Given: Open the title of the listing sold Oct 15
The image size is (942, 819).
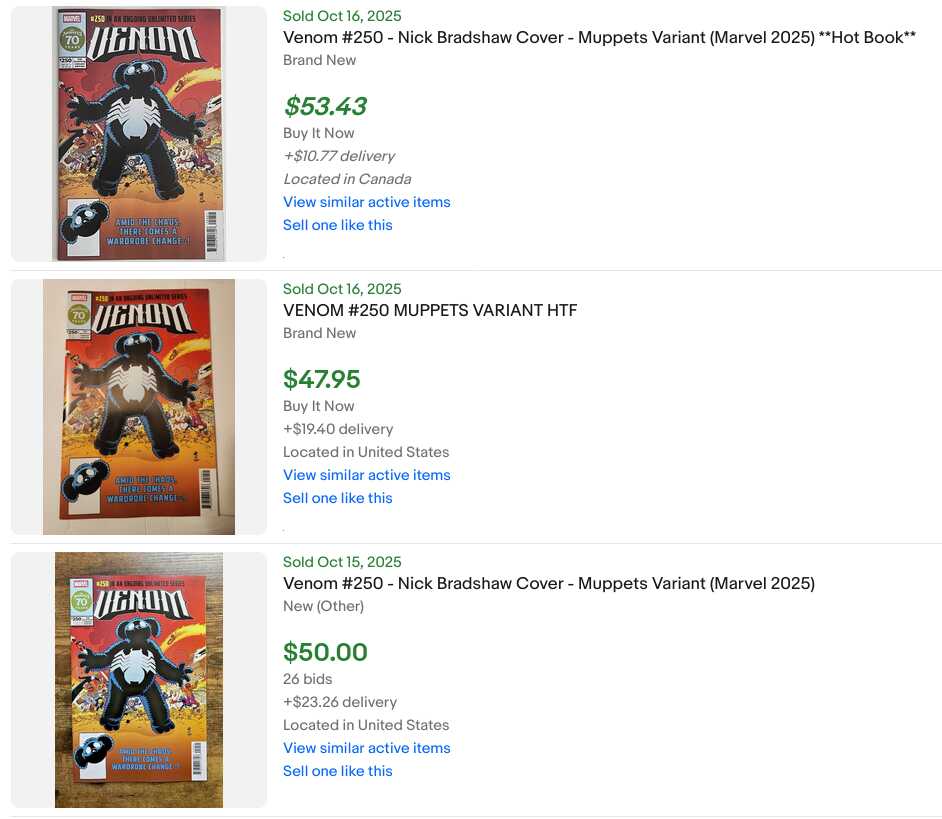Looking at the screenshot, I should [549, 584].
